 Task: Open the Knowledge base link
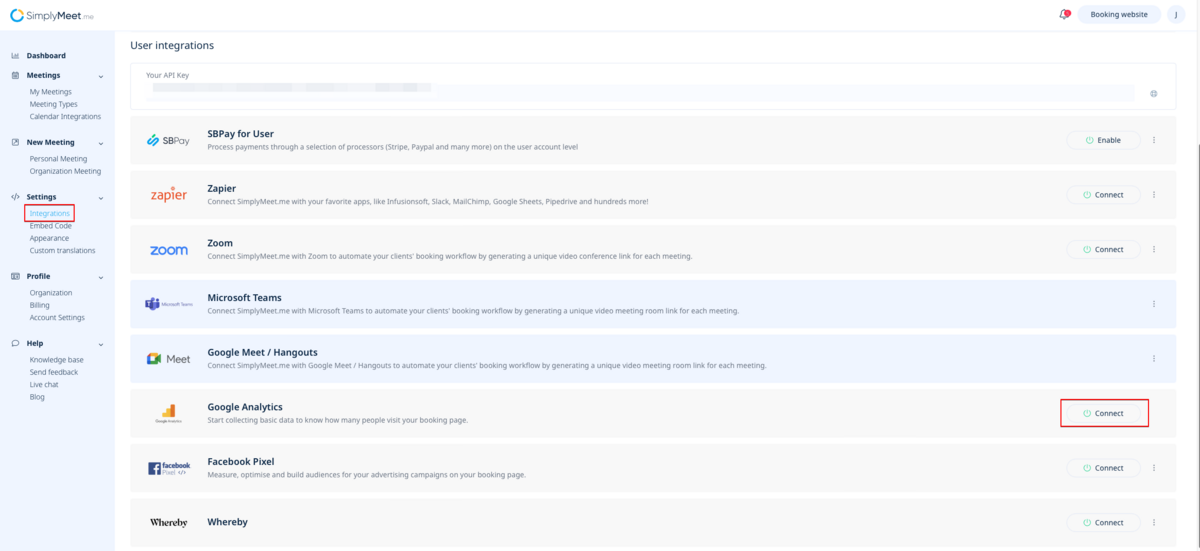(x=56, y=360)
